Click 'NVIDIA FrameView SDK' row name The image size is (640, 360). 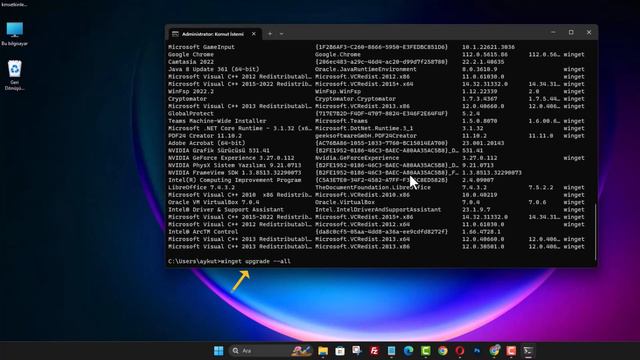click(x=235, y=173)
